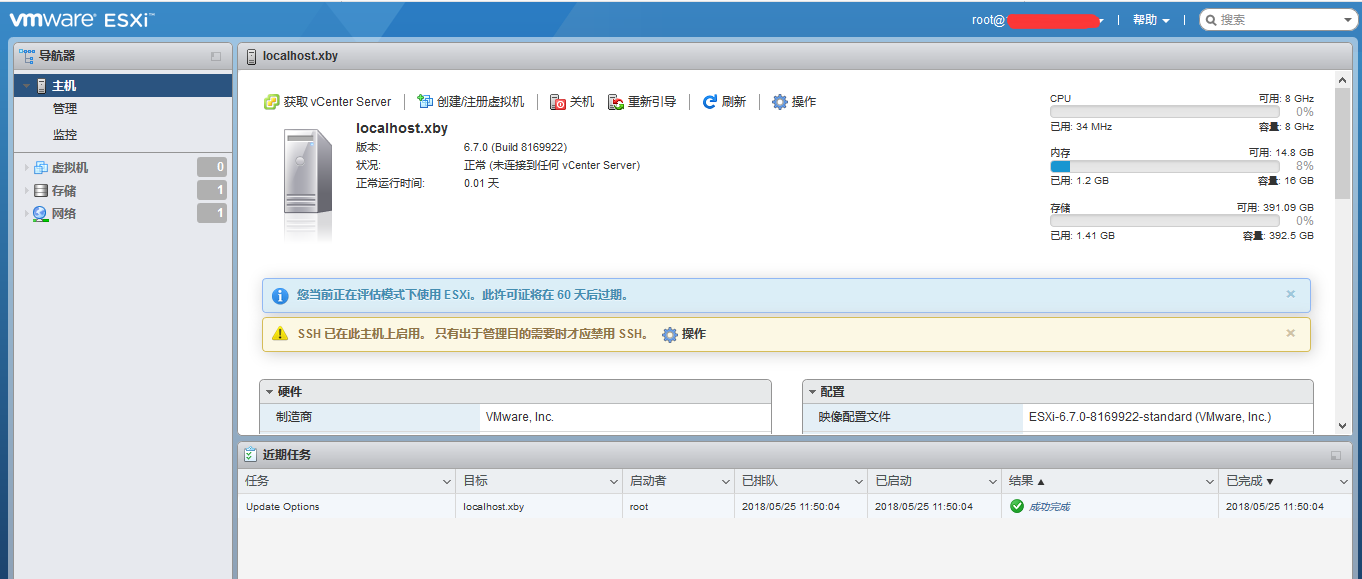The height and width of the screenshot is (579, 1362).
Task: Open the 创建/注册虚拟机 toolbar icon
Action: (x=425, y=100)
